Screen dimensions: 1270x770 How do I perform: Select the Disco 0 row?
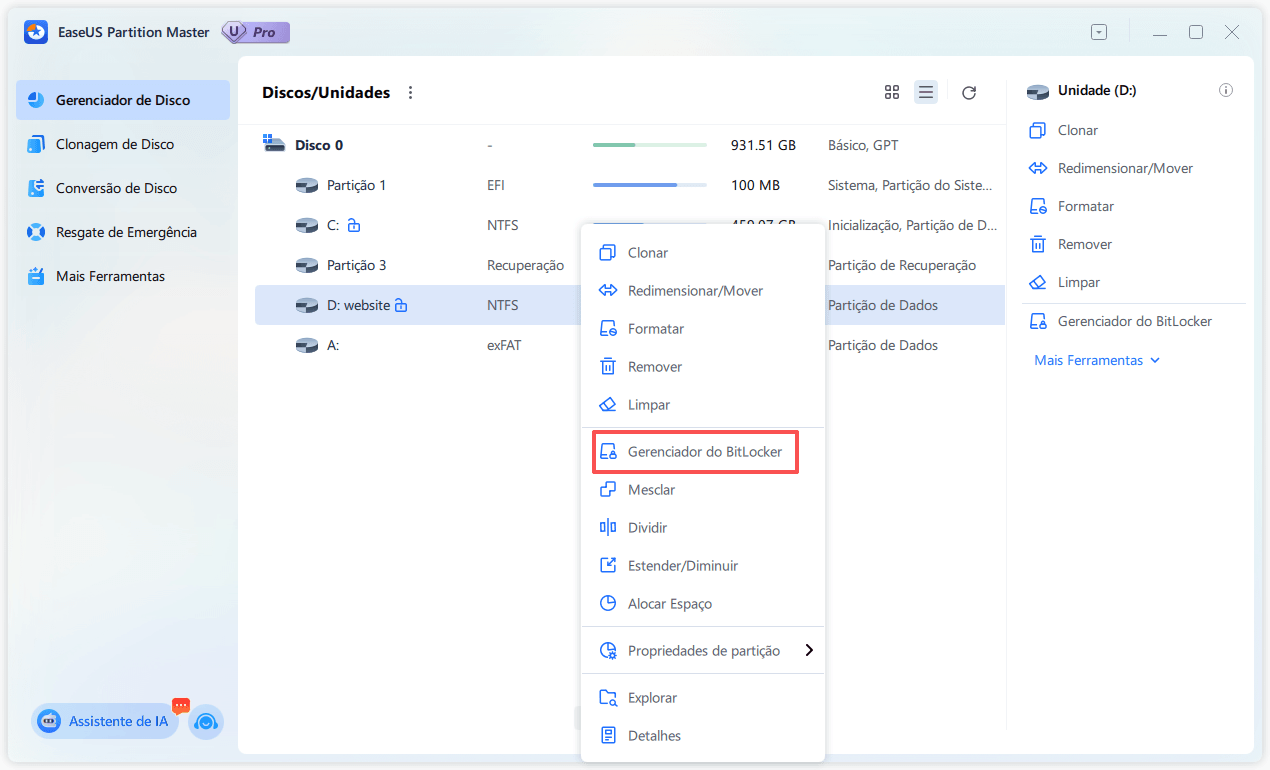coord(630,145)
